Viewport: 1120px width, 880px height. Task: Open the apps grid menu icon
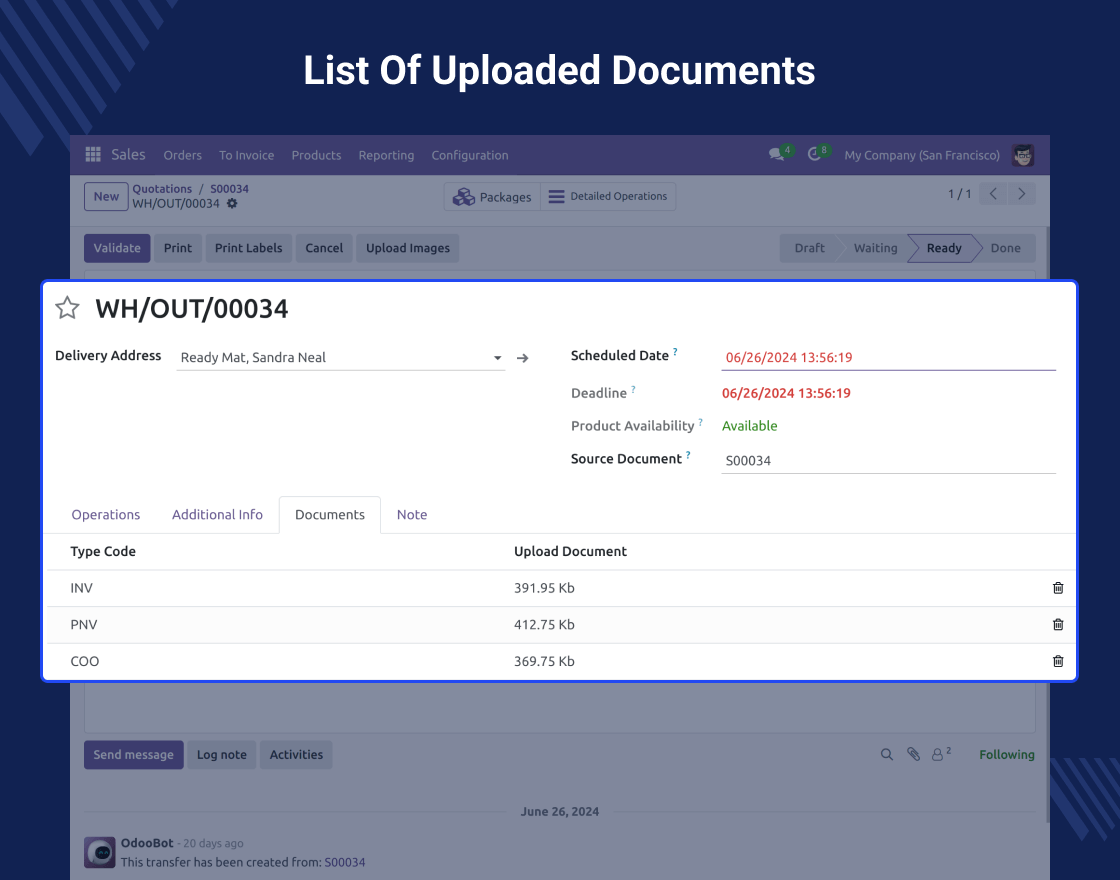click(93, 154)
